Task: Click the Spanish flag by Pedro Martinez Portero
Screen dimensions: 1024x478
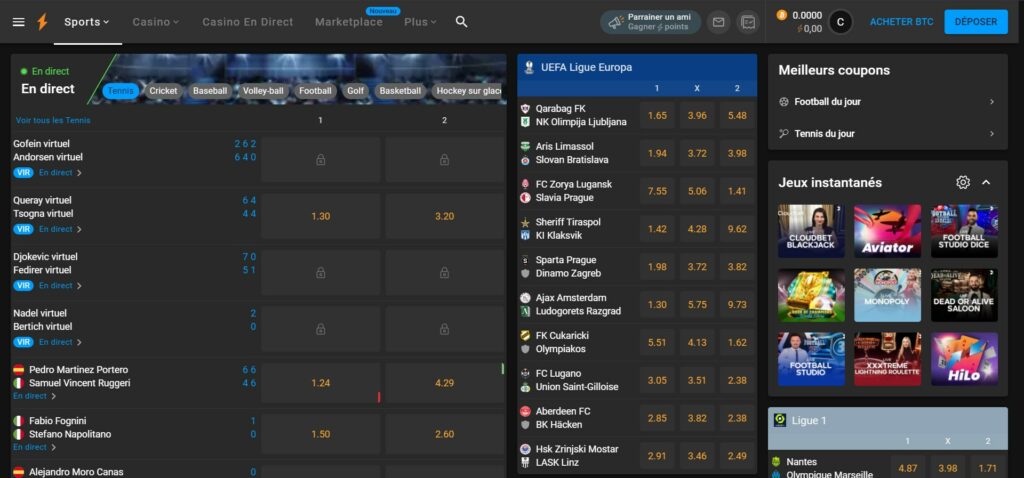Action: [18, 370]
